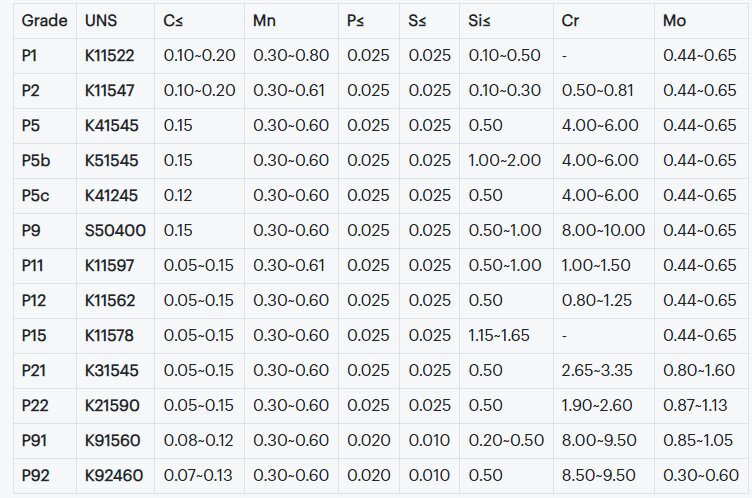
Task: Select the Si≤ column header
Action: tap(479, 21)
